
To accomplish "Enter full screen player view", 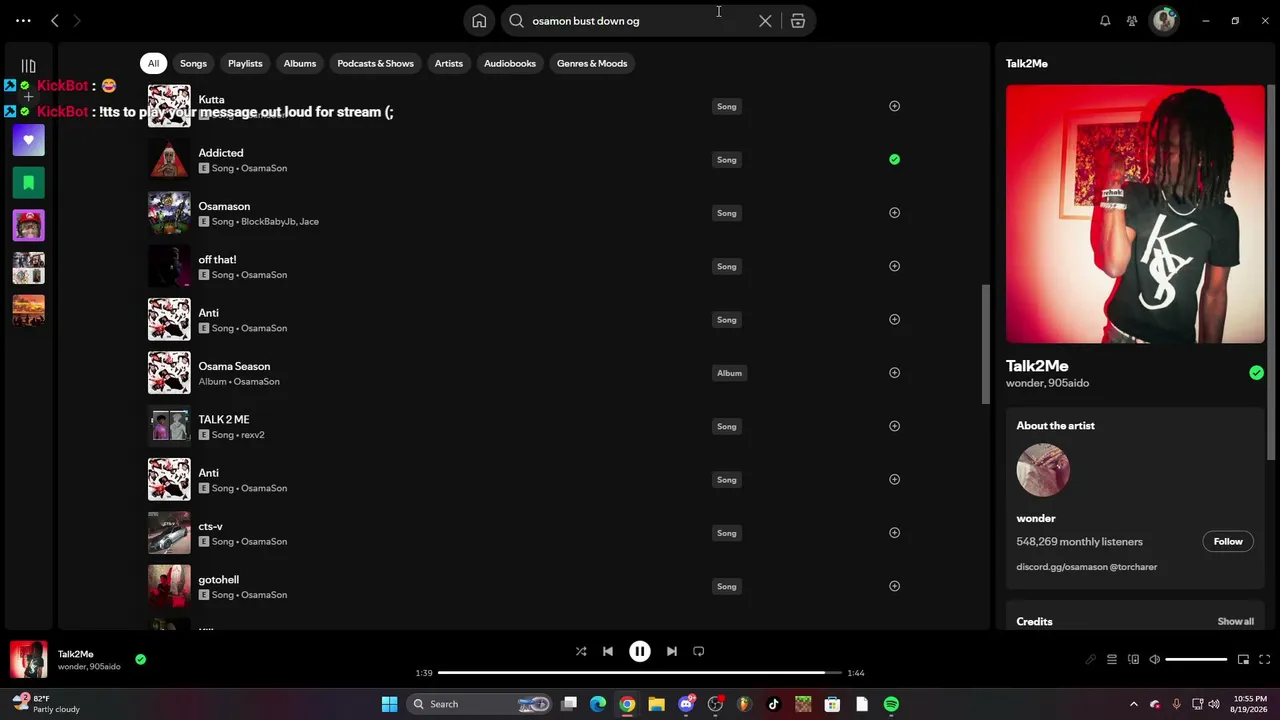I will (1264, 659).
